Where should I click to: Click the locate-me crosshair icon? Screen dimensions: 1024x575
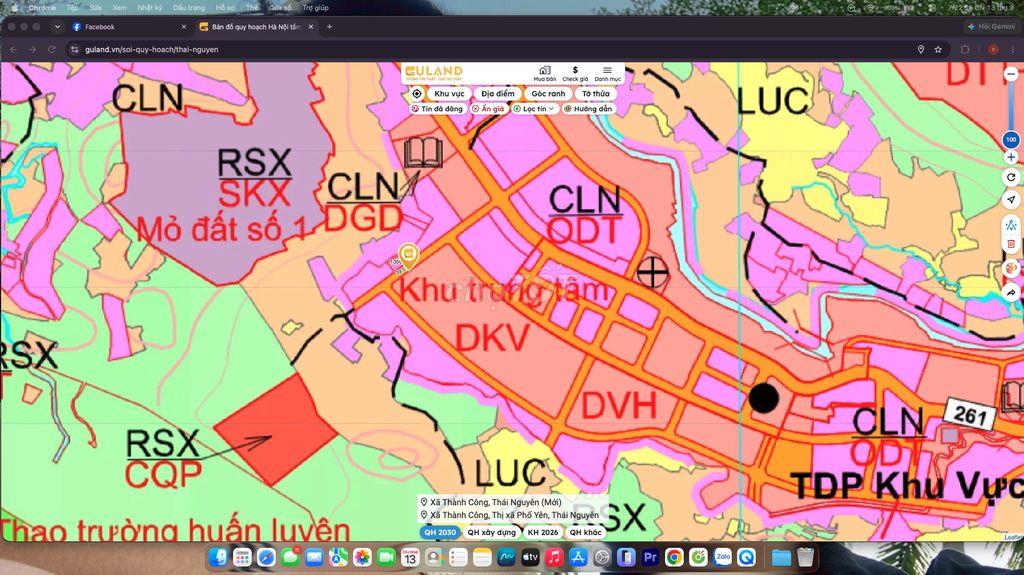pos(417,93)
